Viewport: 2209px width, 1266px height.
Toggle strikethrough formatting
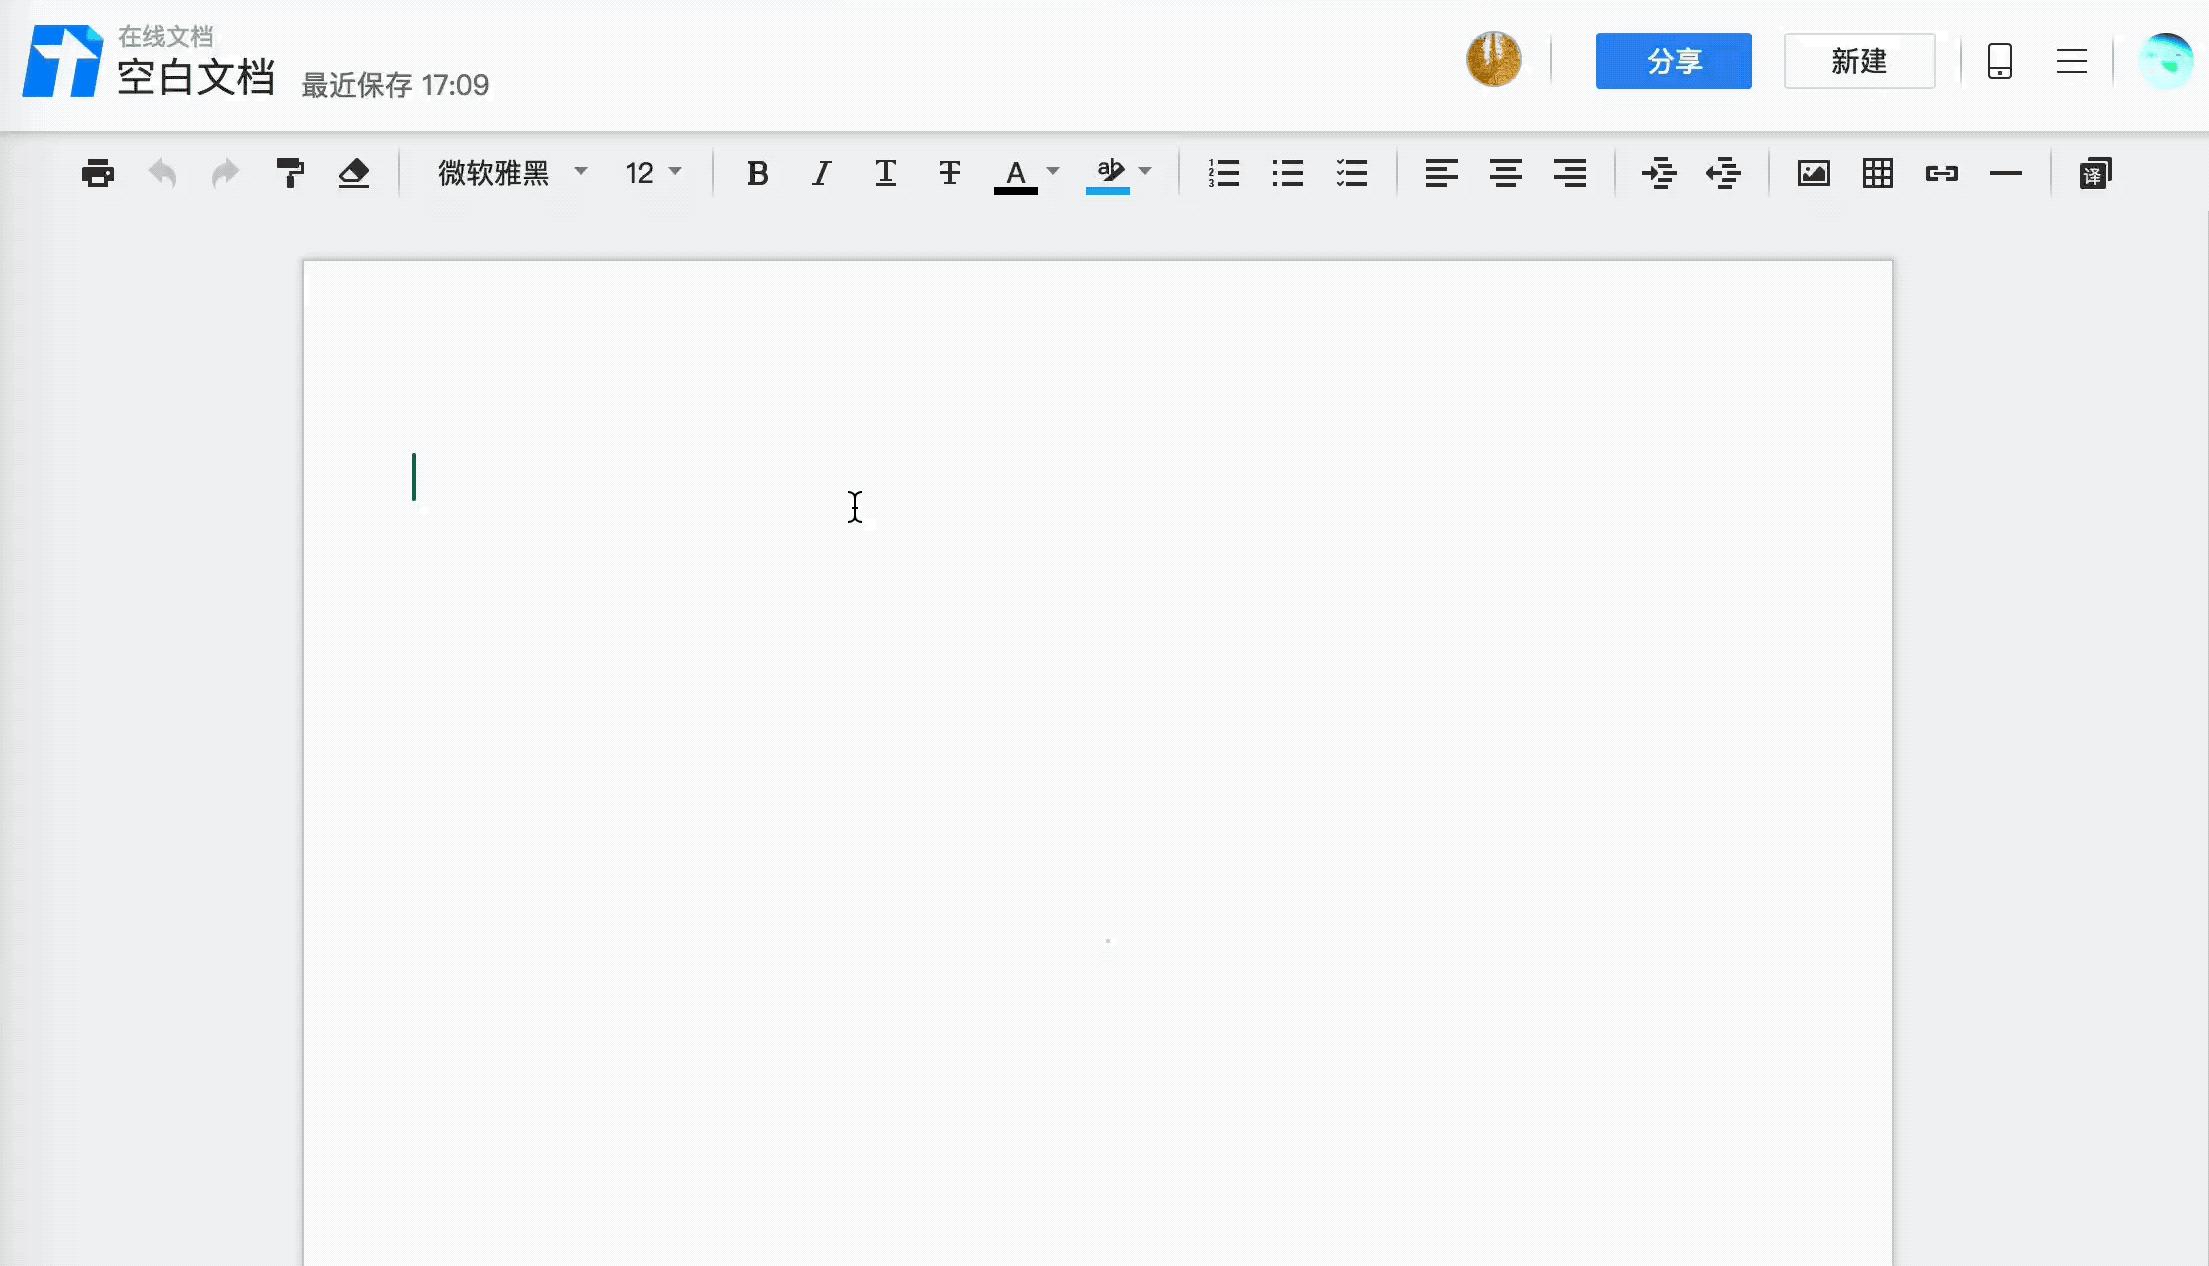[x=949, y=174]
